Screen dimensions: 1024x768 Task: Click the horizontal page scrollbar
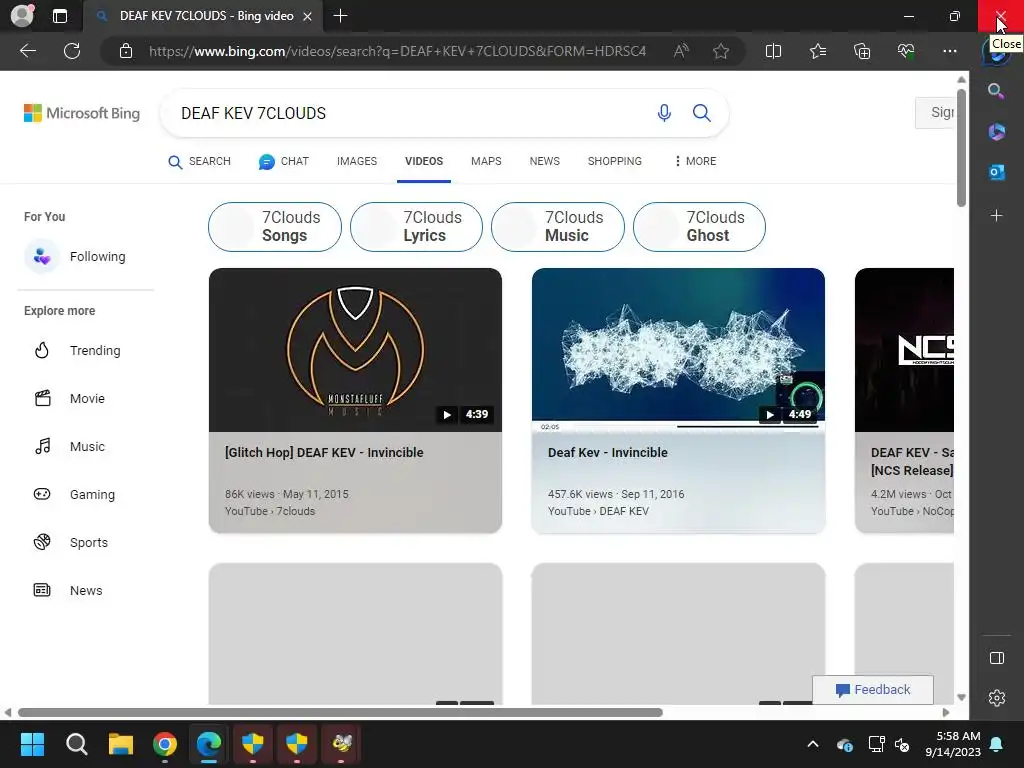[340, 712]
